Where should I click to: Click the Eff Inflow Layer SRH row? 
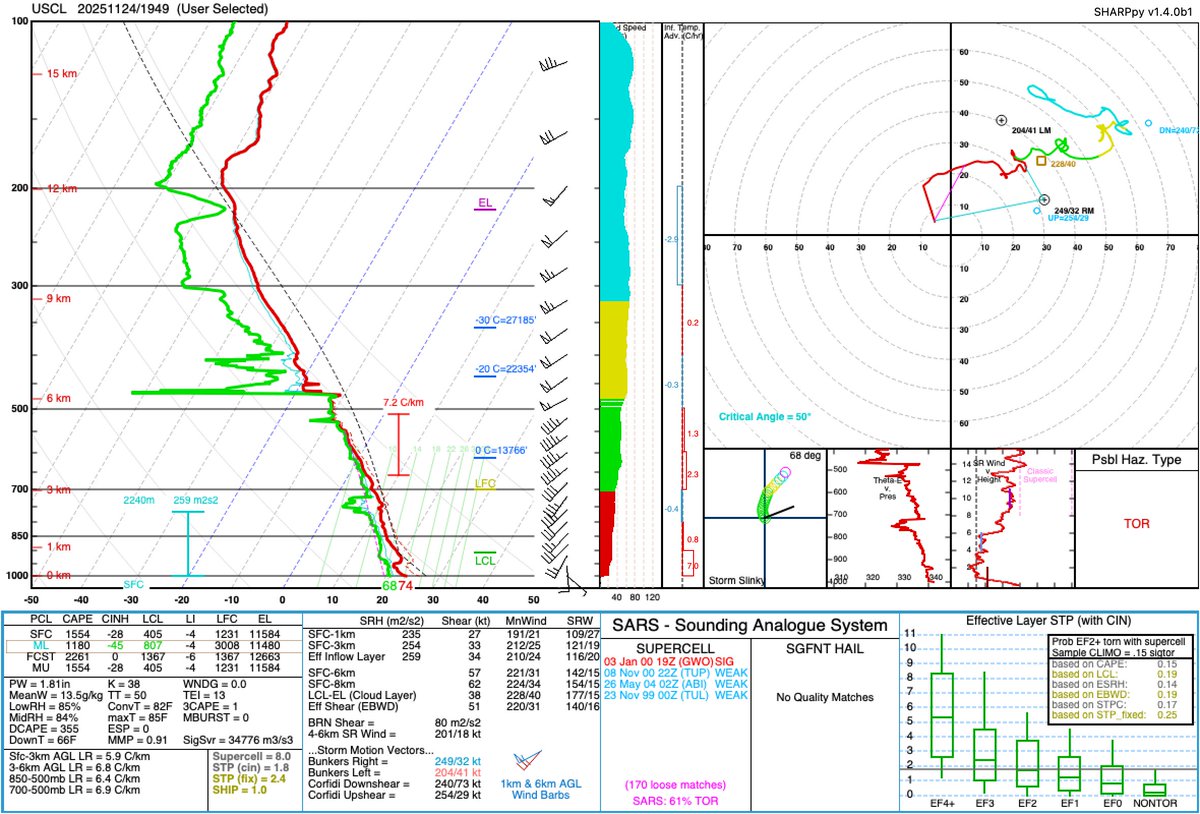[x=452, y=657]
